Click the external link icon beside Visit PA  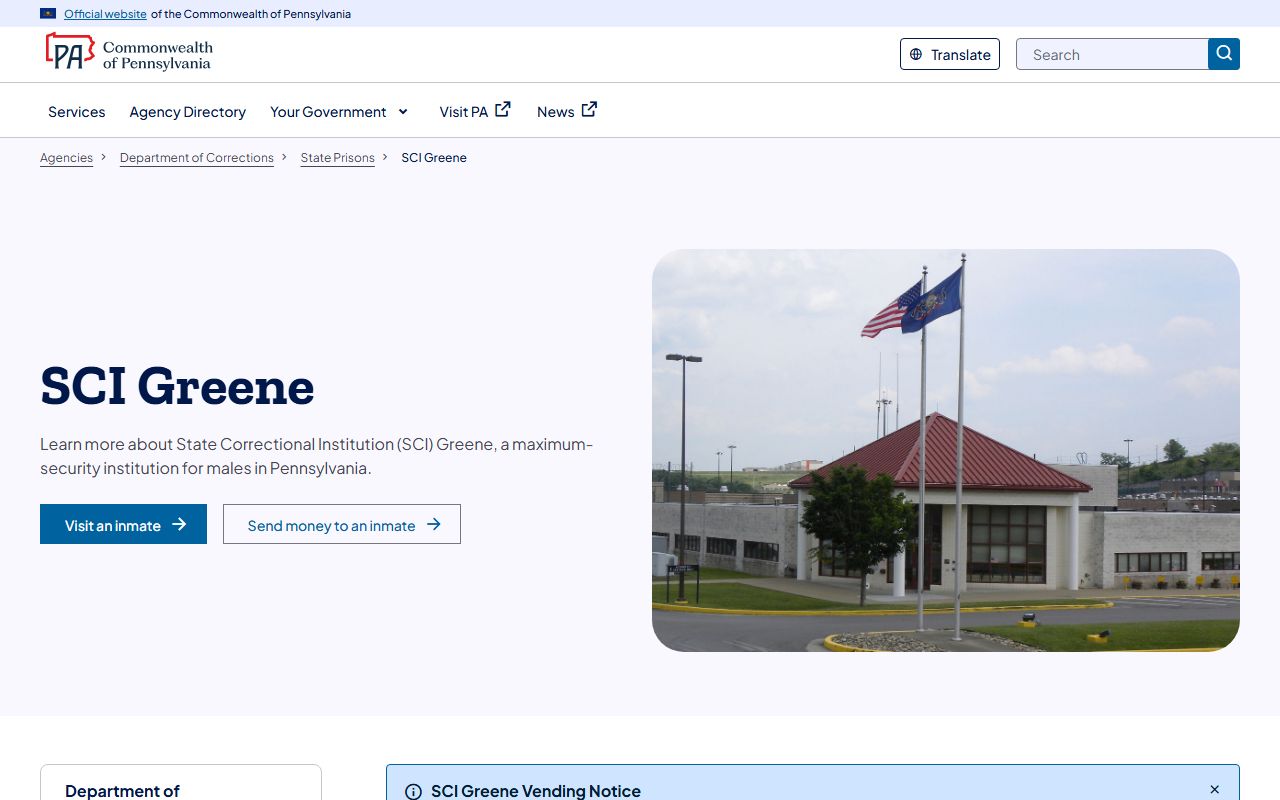503,109
